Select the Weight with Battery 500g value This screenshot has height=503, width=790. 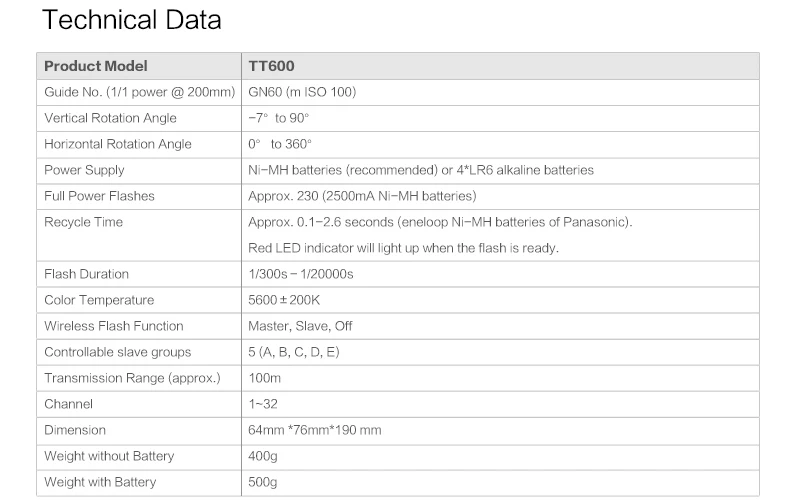(x=262, y=482)
